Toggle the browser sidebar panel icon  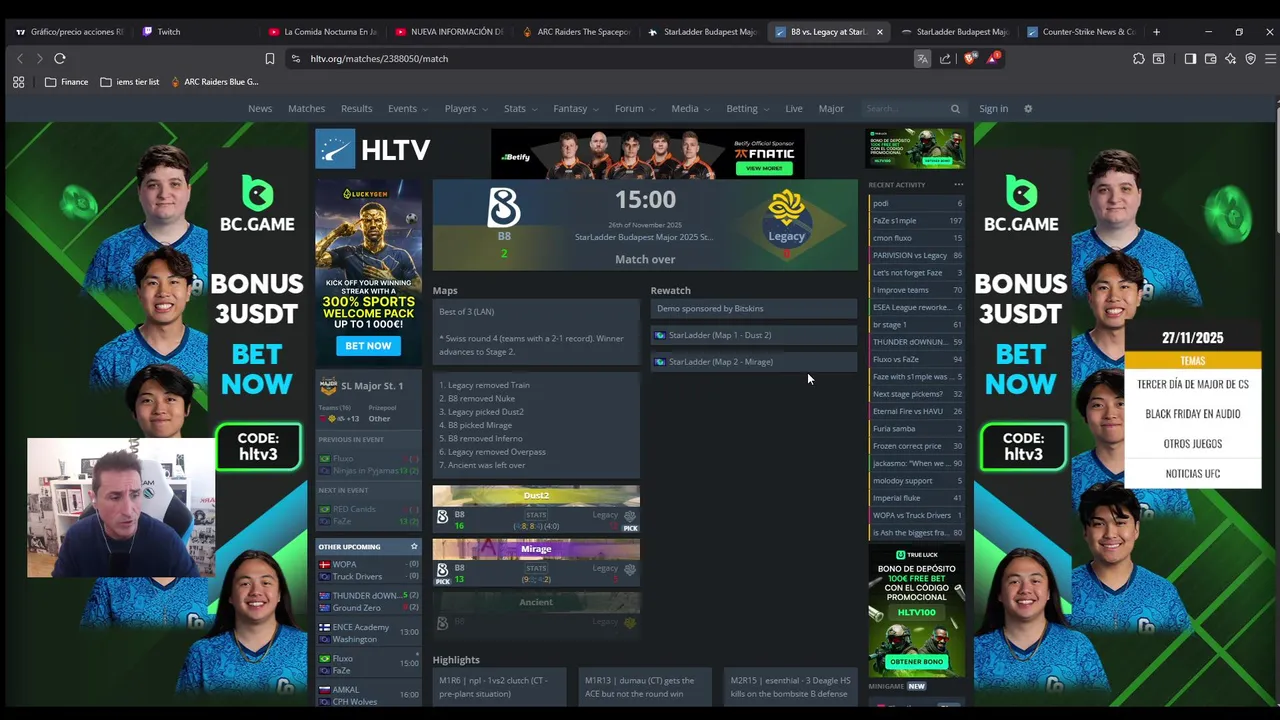[1190, 59]
